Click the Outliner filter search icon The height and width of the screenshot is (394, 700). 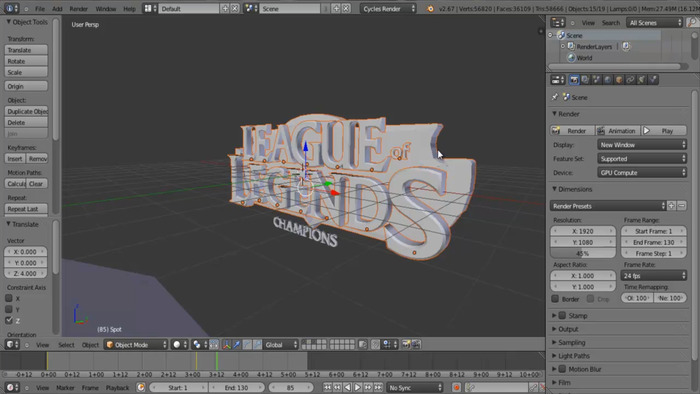pyautogui.click(x=692, y=22)
